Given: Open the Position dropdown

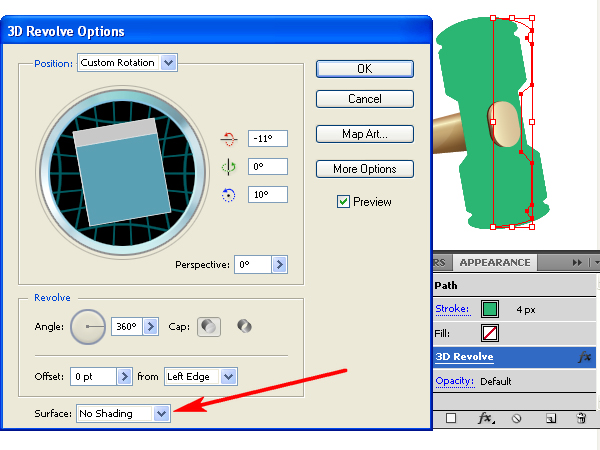Looking at the screenshot, I should (x=168, y=63).
